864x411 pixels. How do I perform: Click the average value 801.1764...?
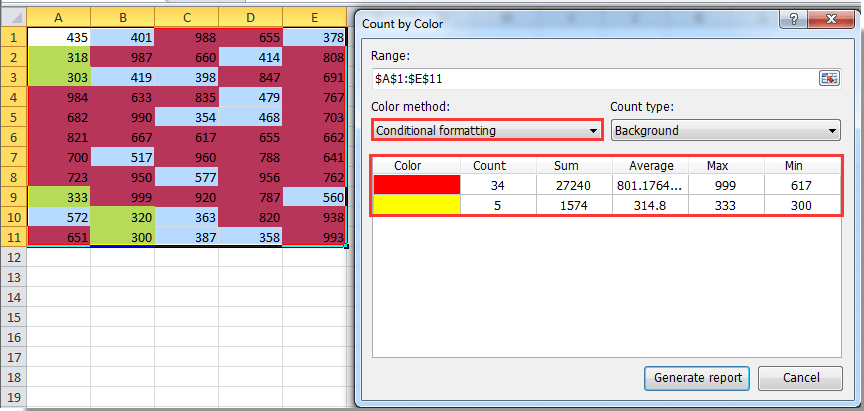[x=651, y=186]
